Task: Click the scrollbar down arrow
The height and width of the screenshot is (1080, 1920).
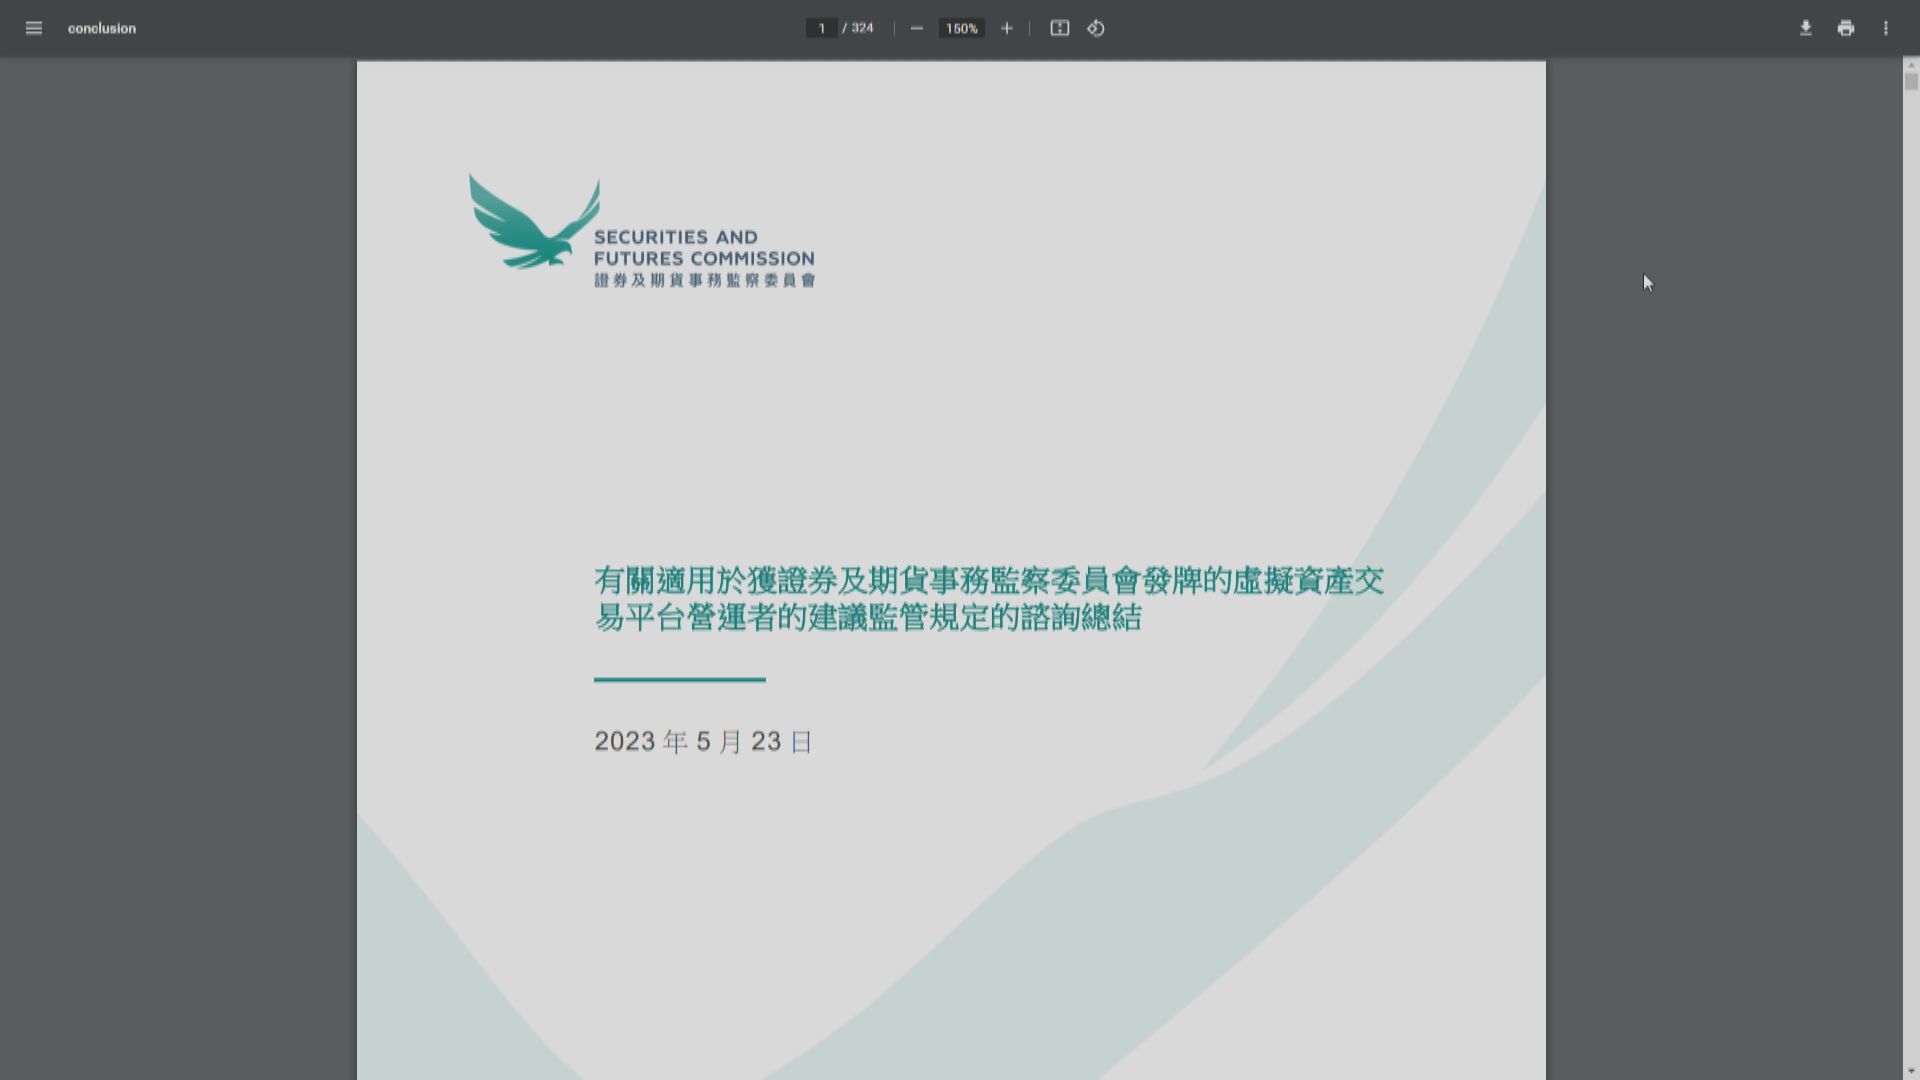Action: click(x=1911, y=1072)
